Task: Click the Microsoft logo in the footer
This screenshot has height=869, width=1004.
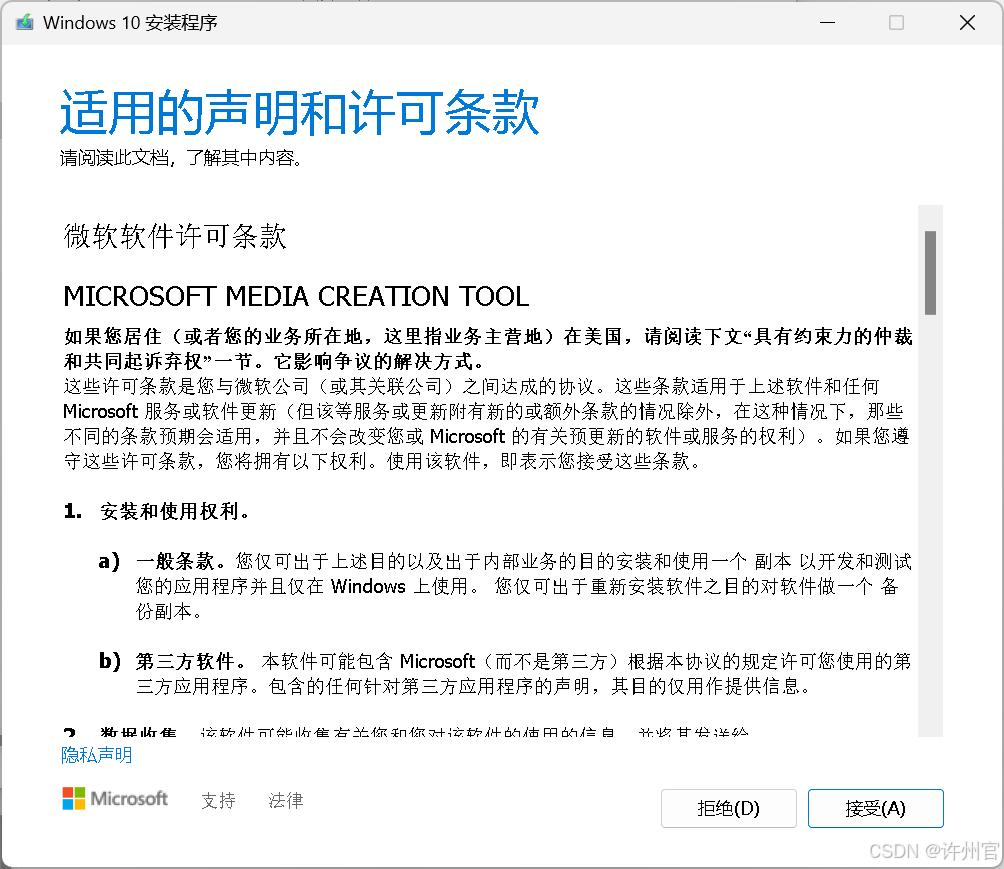Action: pyautogui.click(x=115, y=799)
